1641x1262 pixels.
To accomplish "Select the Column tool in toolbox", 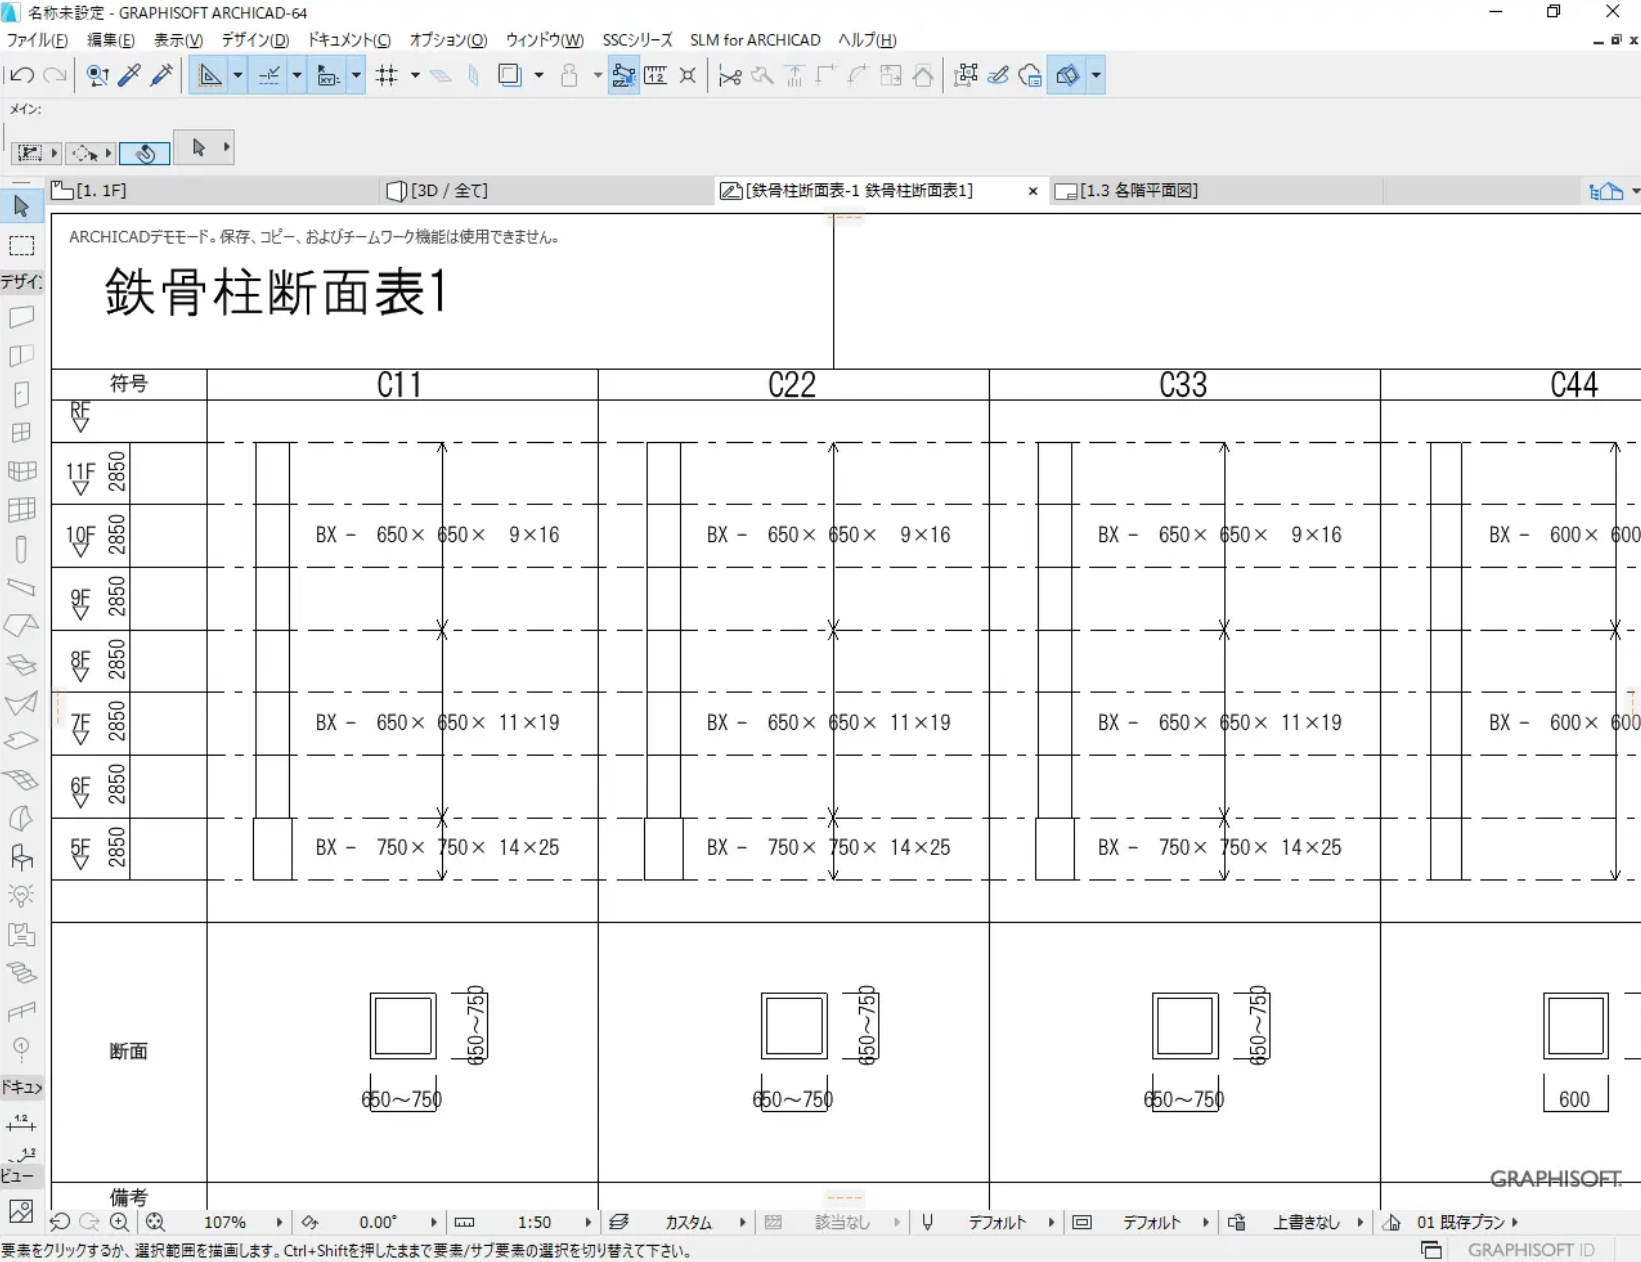I will (x=21, y=550).
